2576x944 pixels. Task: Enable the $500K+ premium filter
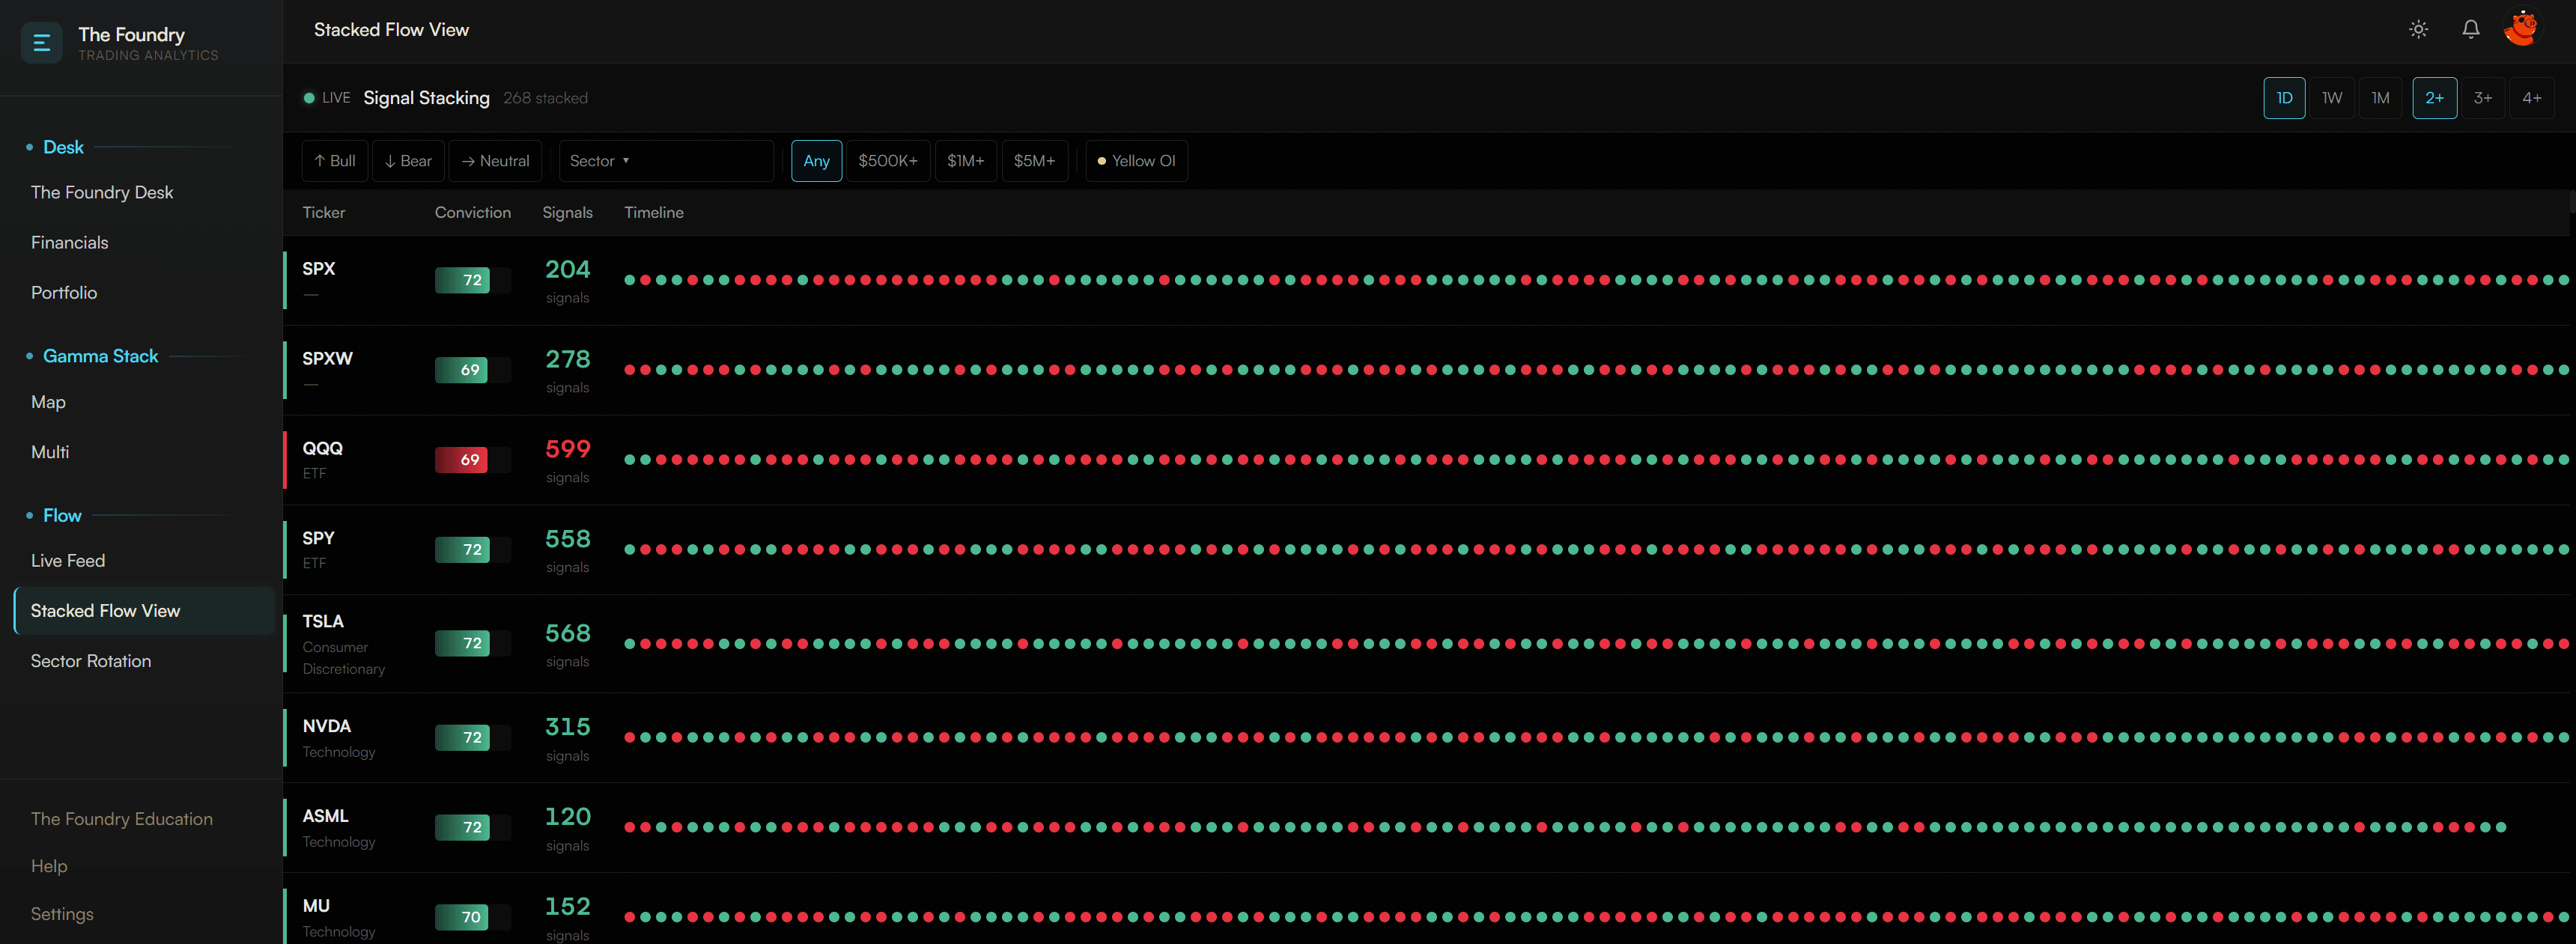[x=887, y=161]
